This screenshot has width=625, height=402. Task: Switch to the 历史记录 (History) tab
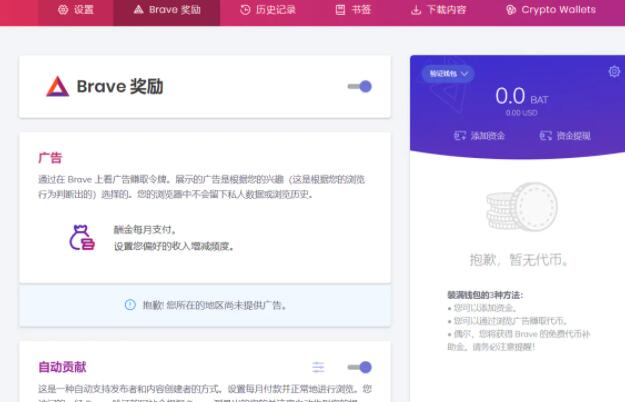tap(266, 10)
